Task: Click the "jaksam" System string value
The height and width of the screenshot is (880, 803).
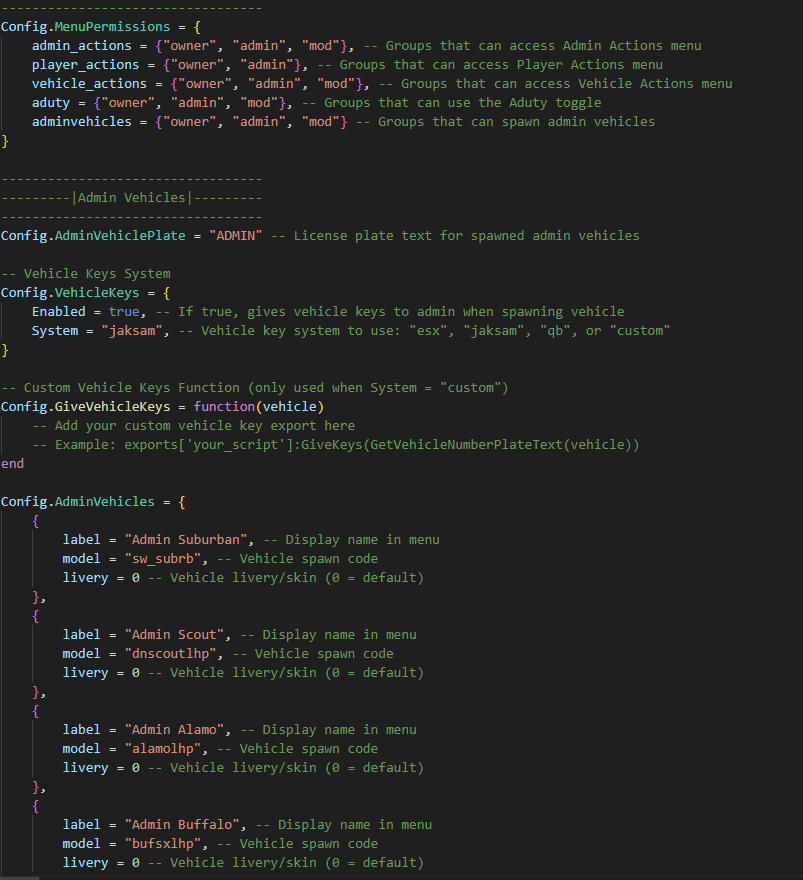Action: [132, 331]
